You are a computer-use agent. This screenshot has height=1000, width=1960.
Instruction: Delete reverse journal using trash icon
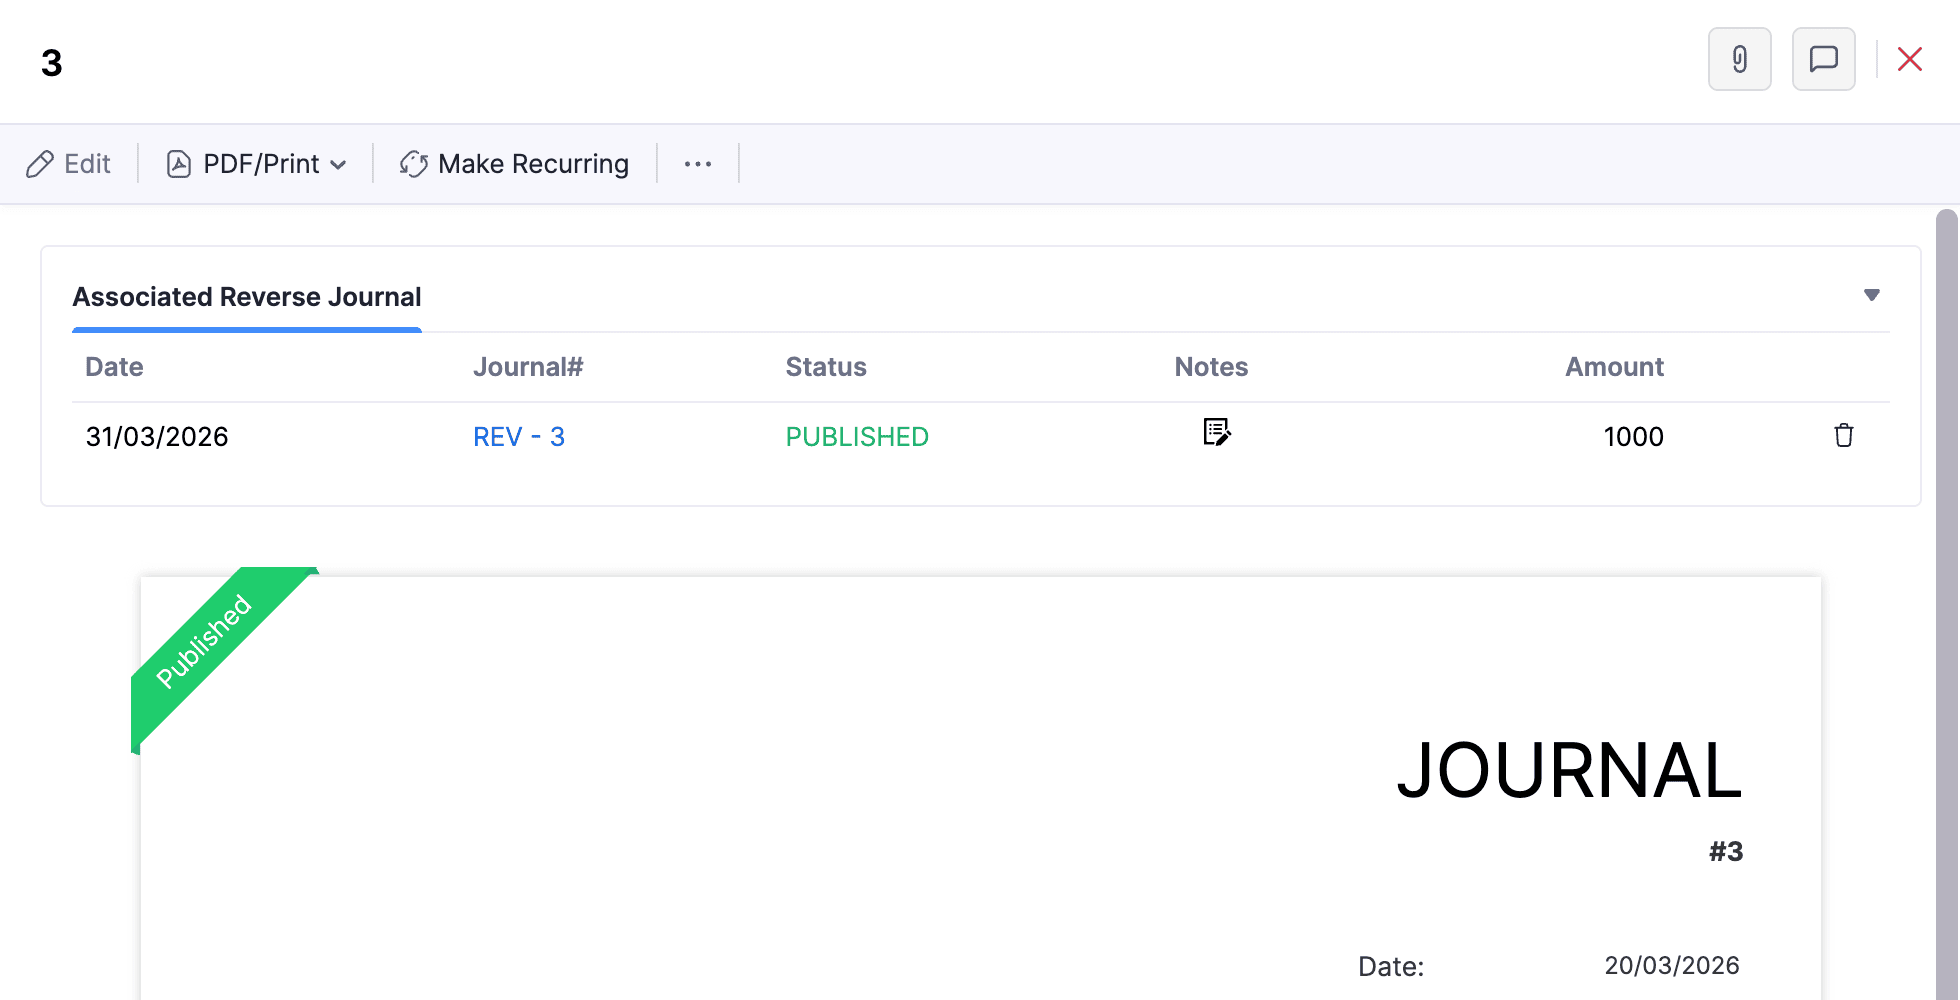point(1843,436)
